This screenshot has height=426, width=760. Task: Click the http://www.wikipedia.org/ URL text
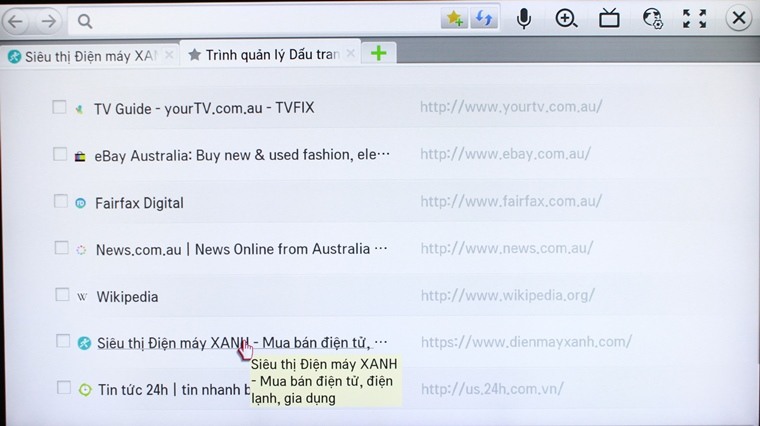tap(507, 295)
